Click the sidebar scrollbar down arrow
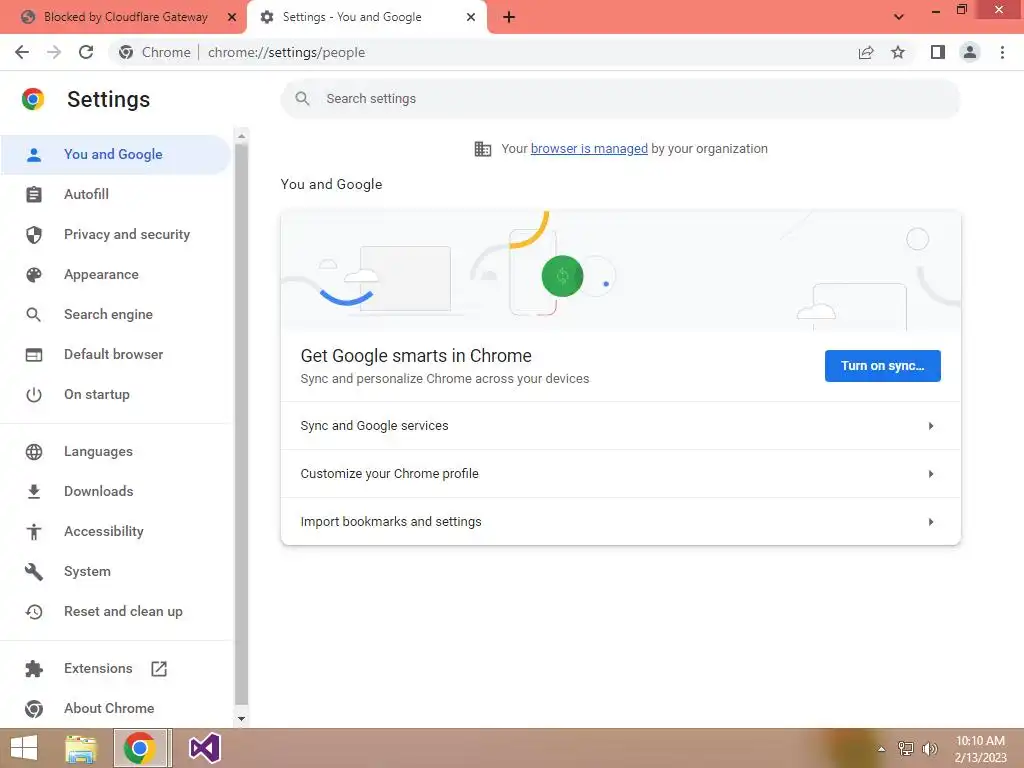Image resolution: width=1024 pixels, height=768 pixels. [242, 719]
